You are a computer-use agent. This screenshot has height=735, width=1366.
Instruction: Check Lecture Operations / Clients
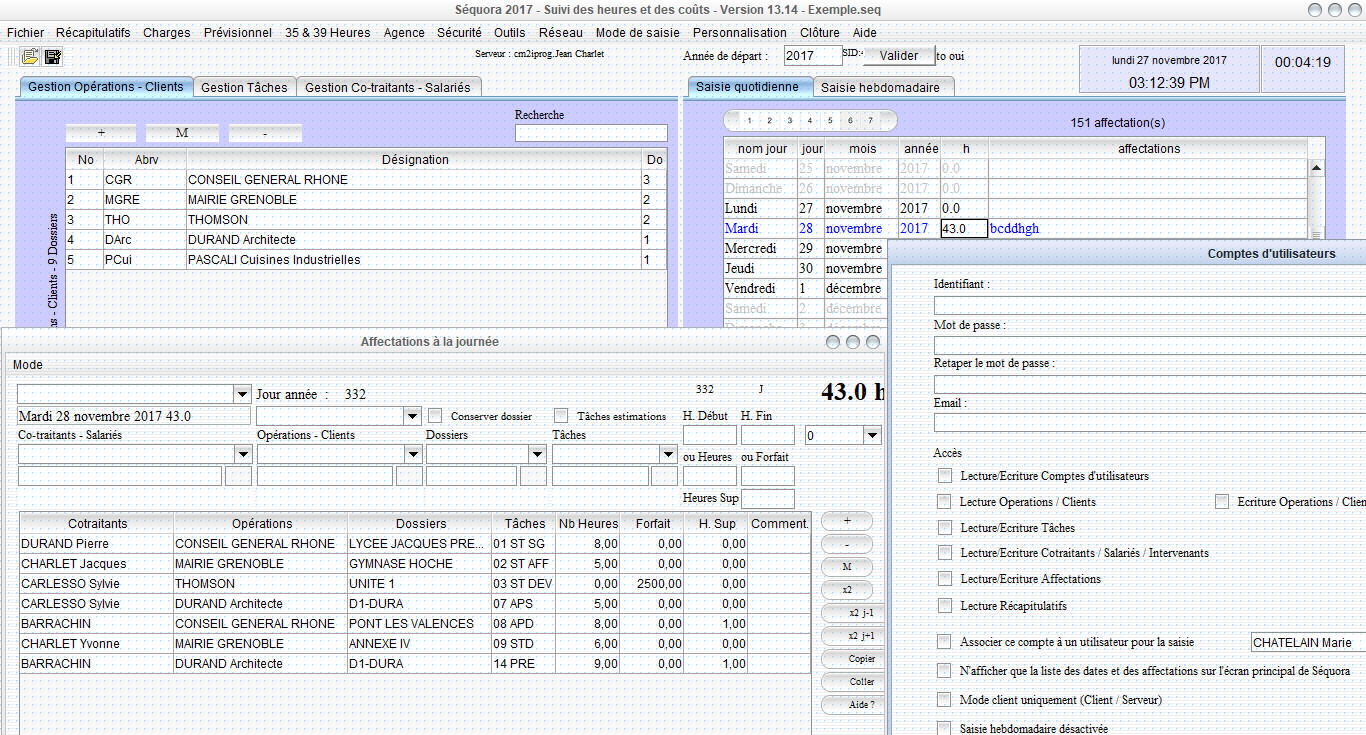pyautogui.click(x=944, y=501)
